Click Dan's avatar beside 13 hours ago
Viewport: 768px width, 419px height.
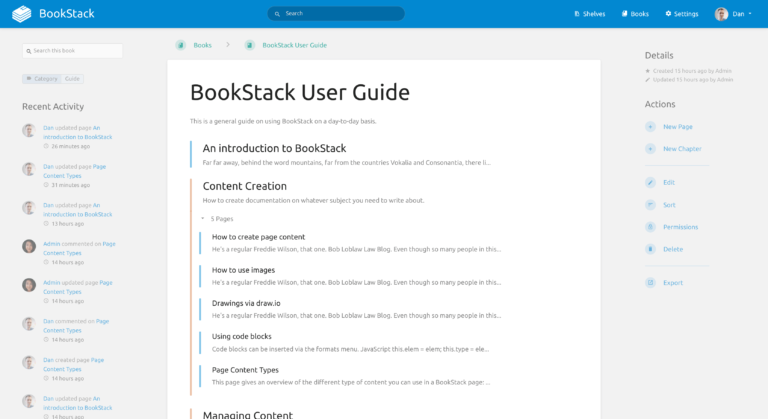[29, 208]
